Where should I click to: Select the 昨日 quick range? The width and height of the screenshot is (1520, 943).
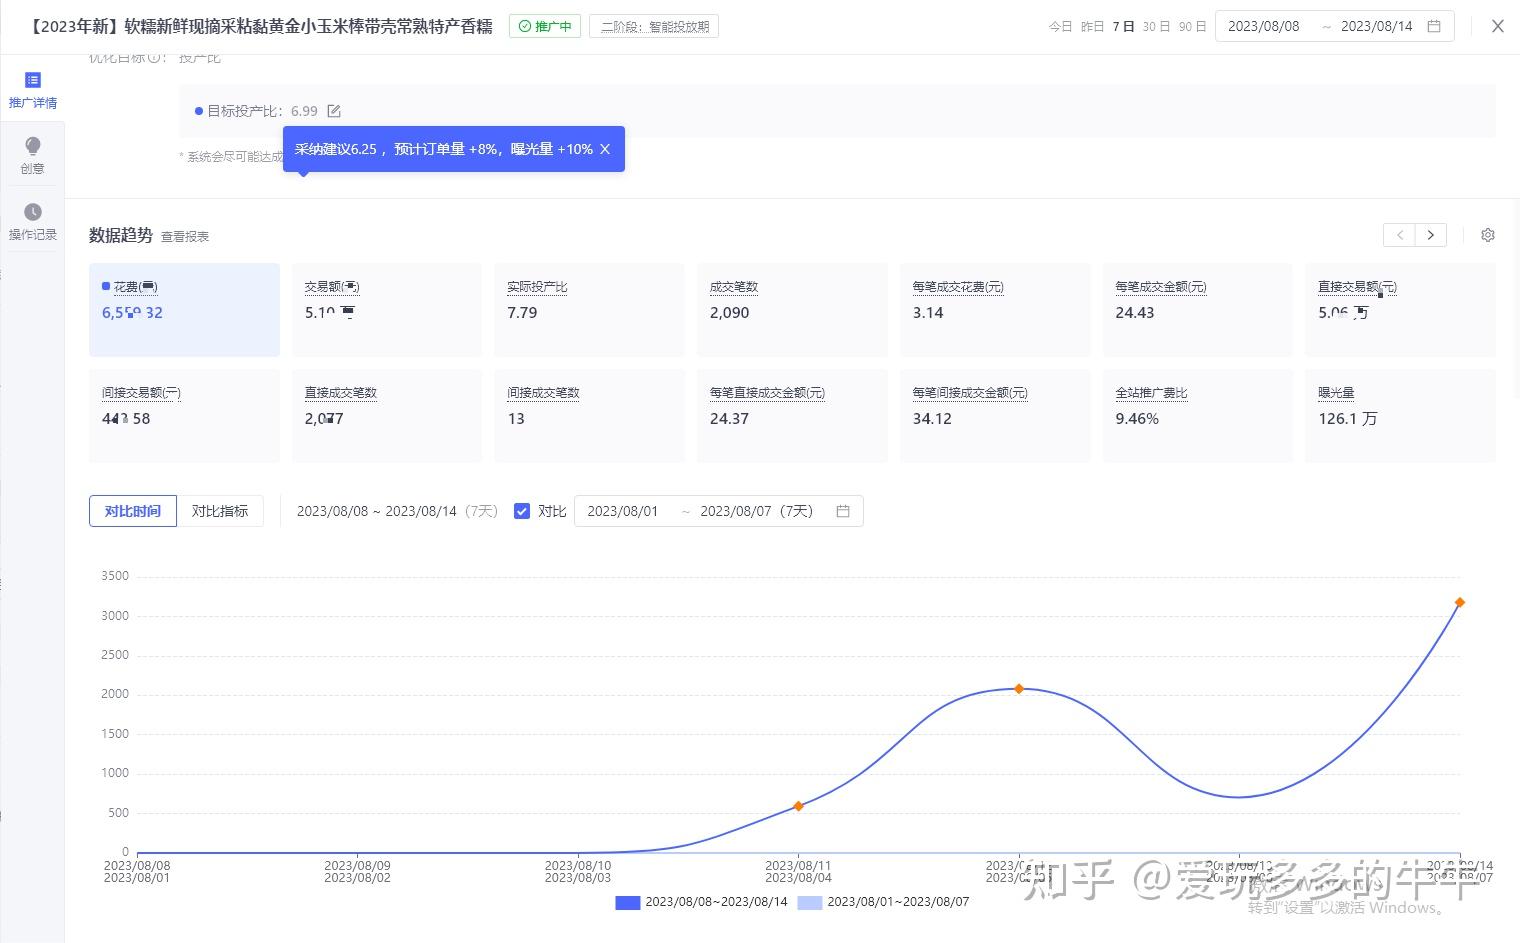coord(1092,27)
